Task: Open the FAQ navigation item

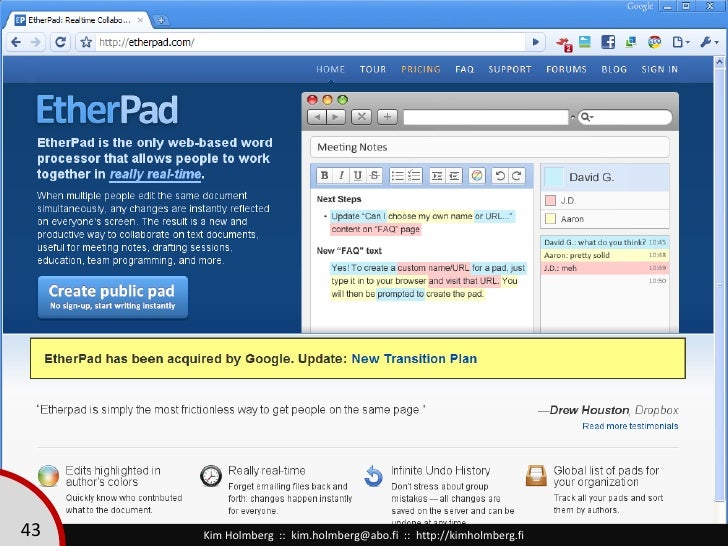Action: 464,69
